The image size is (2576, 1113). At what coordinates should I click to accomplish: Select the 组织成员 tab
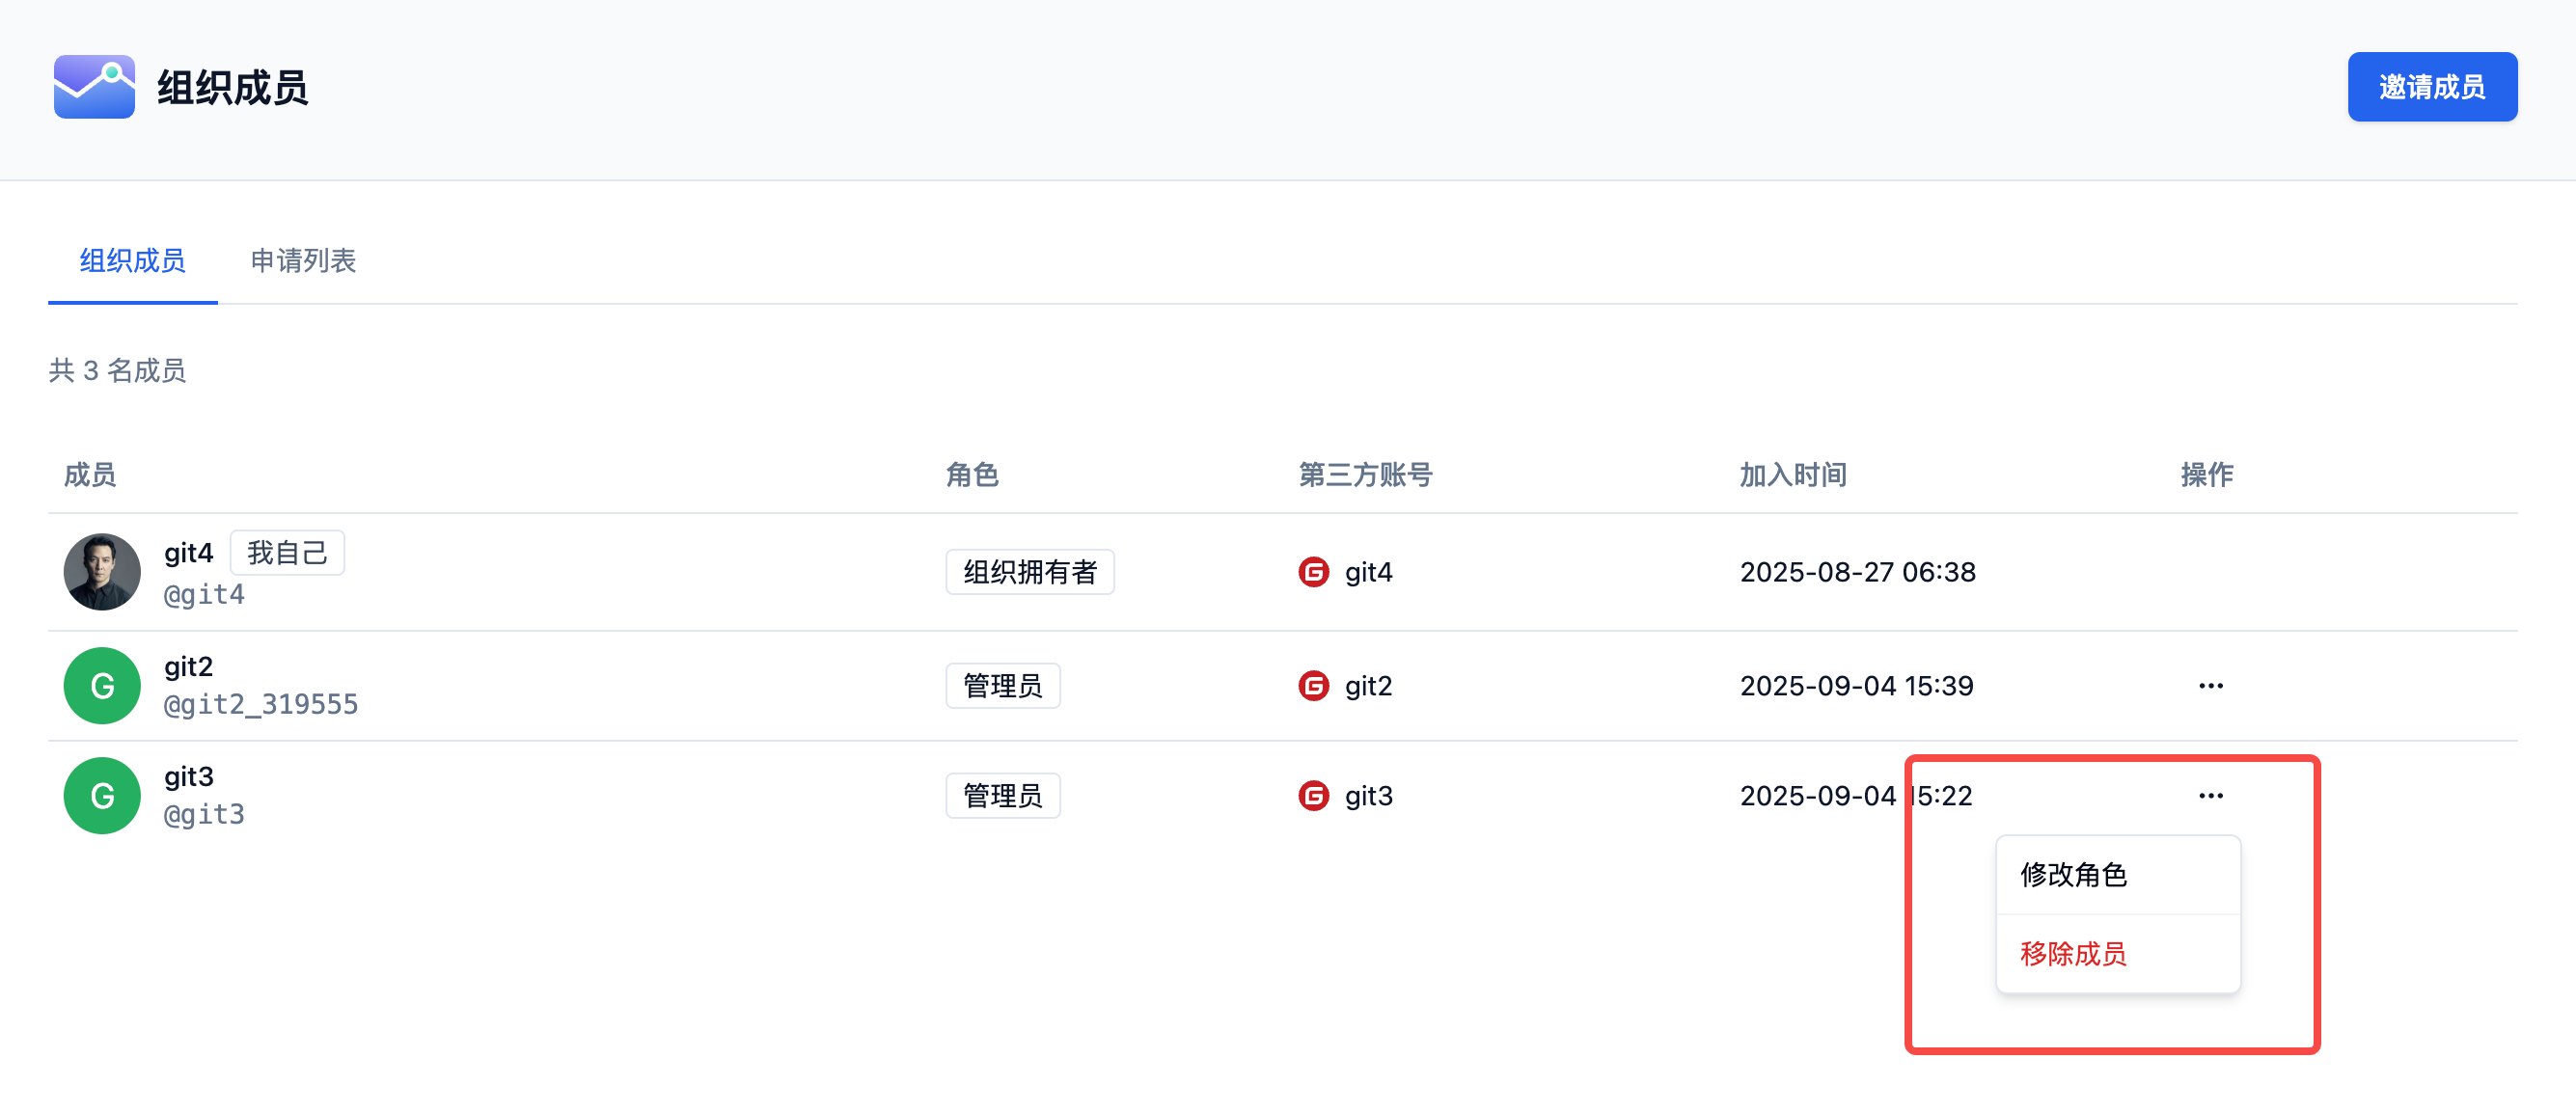tap(132, 261)
